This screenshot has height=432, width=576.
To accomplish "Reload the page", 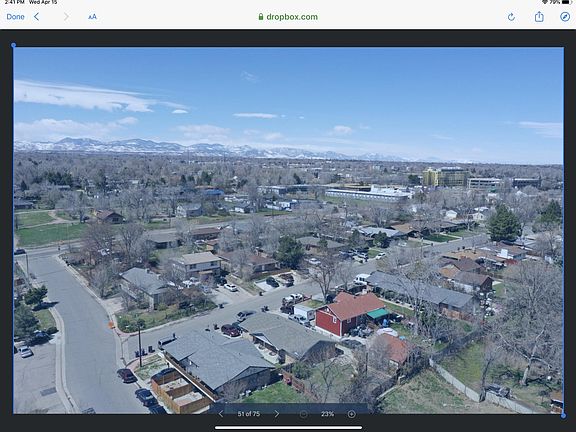I will pyautogui.click(x=511, y=17).
